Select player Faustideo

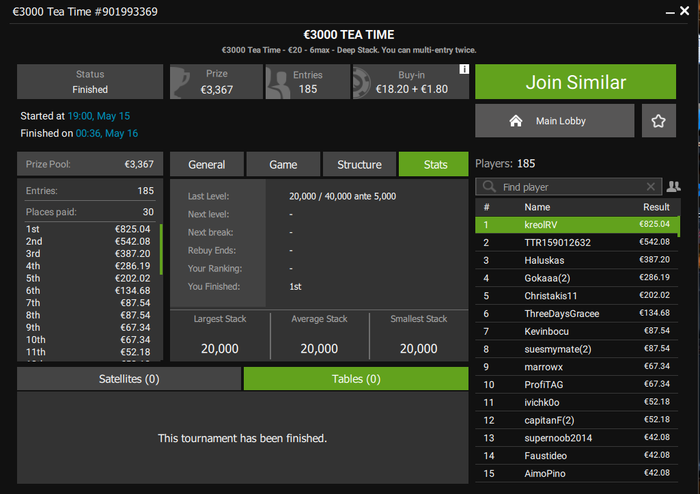click(576, 456)
